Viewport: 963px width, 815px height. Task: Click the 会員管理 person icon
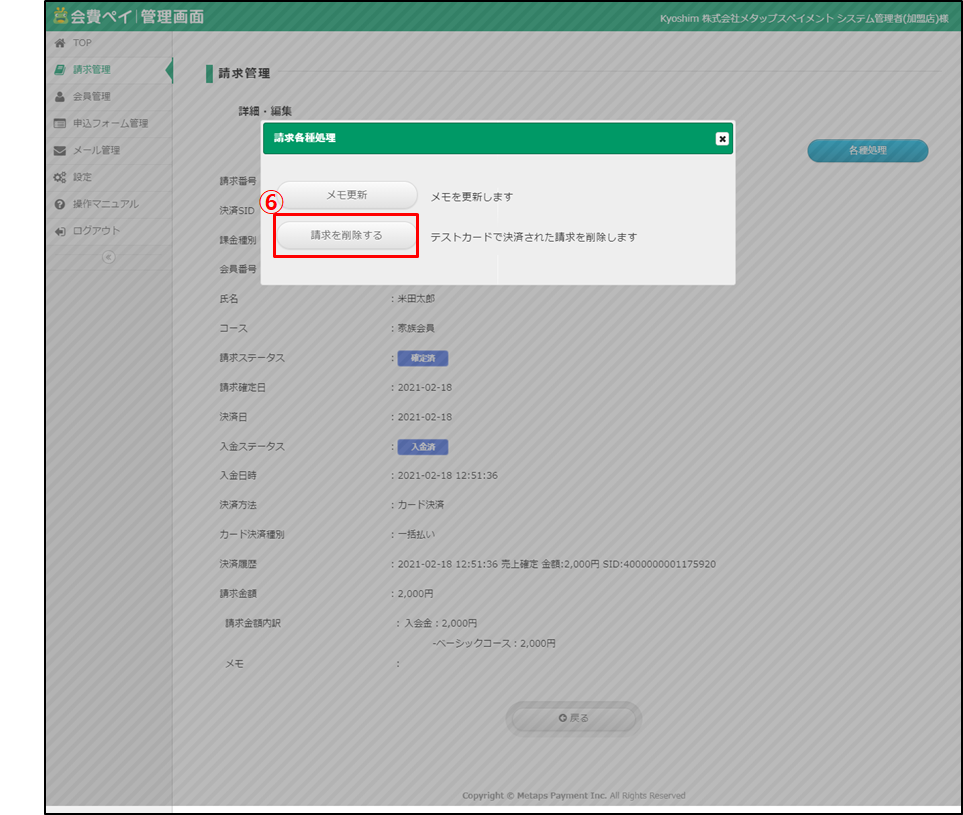[x=60, y=97]
